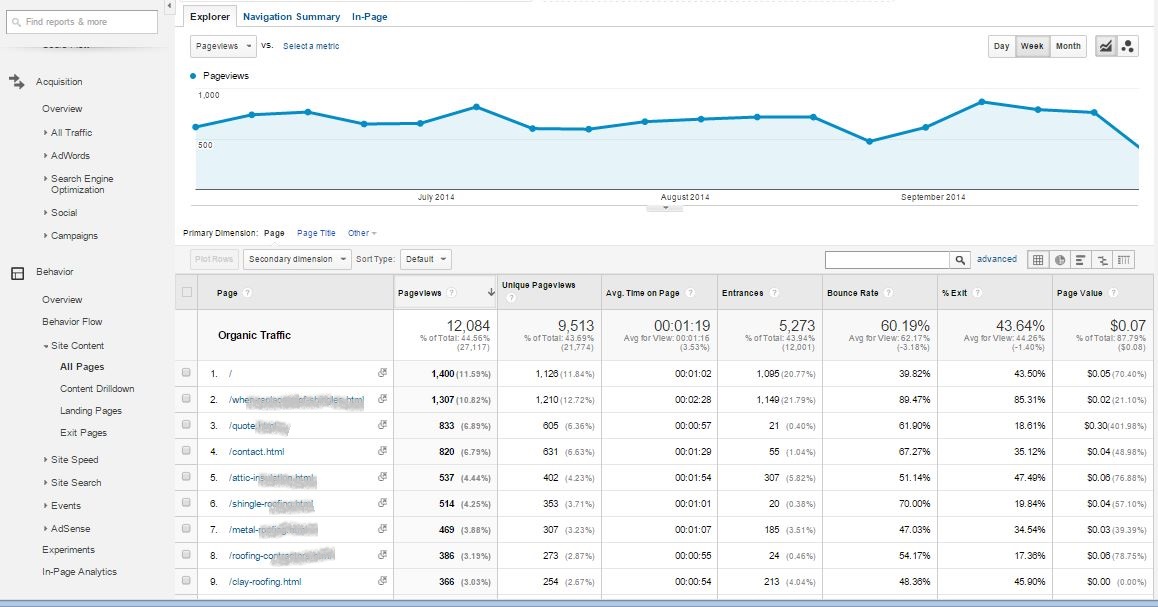Switch chart to line chart view
This screenshot has height=607, width=1158.
[x=1106, y=46]
